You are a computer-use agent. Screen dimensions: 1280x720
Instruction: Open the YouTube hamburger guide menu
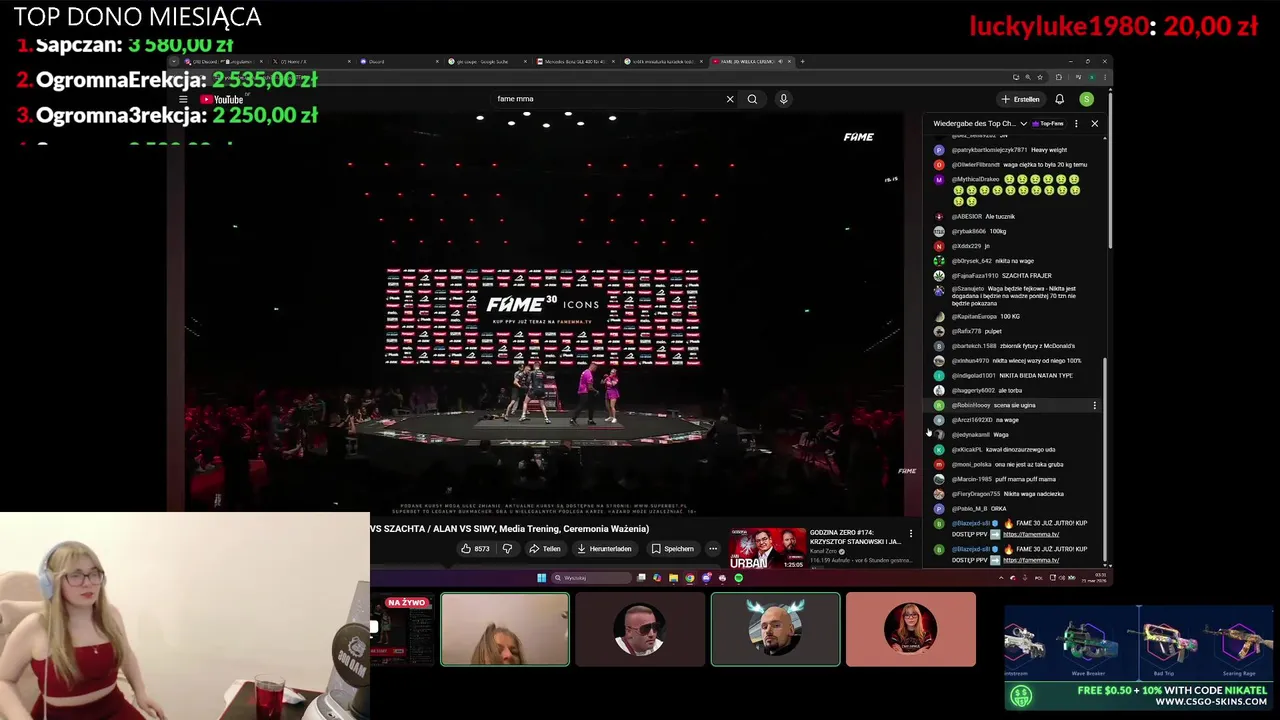click(183, 99)
